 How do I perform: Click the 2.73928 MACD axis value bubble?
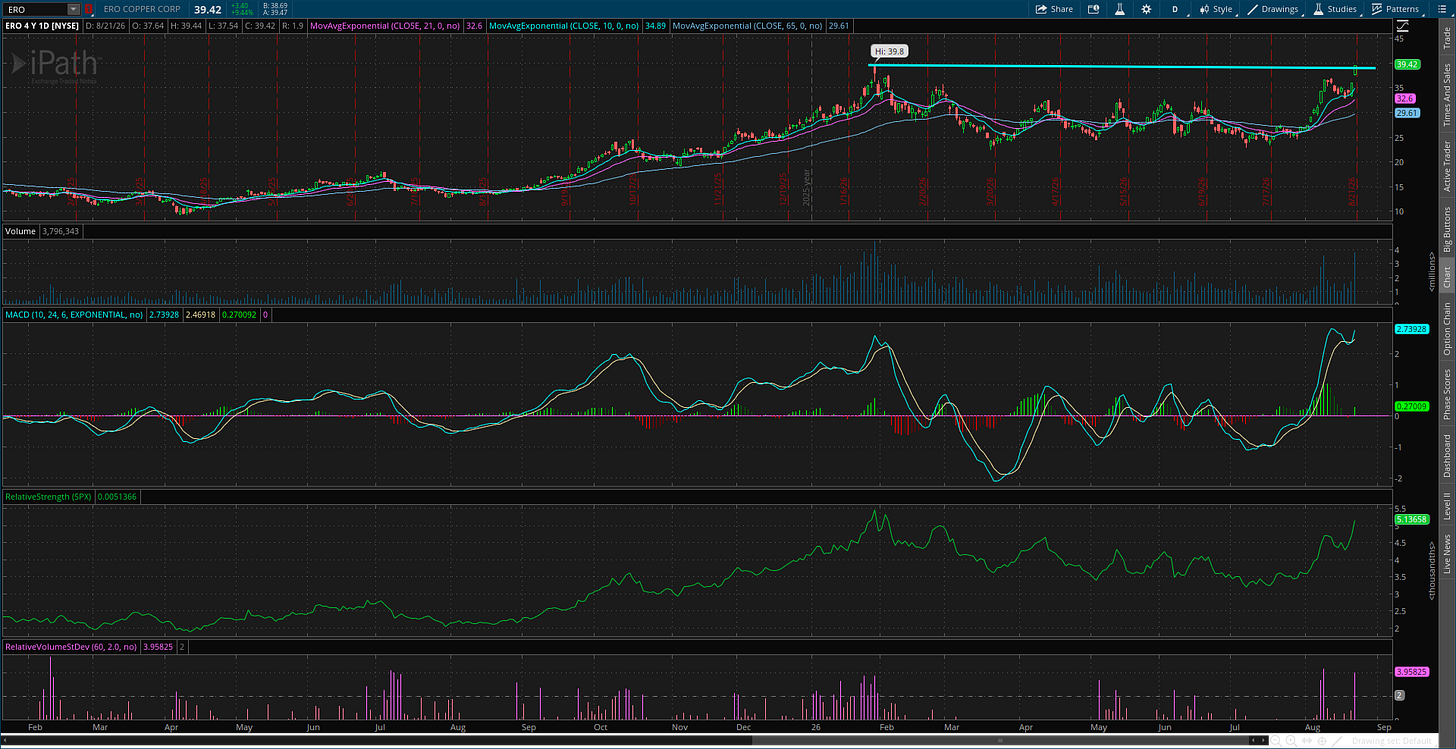pos(1411,329)
